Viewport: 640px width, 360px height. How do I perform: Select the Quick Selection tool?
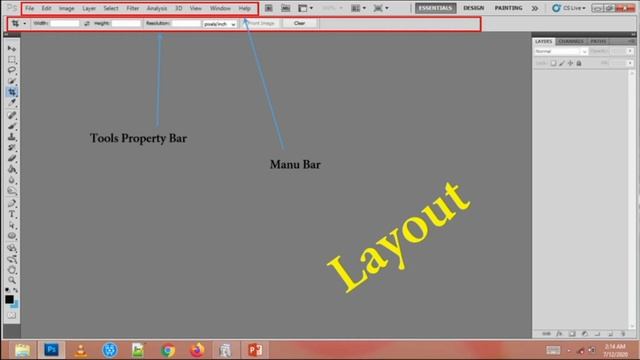click(x=12, y=81)
